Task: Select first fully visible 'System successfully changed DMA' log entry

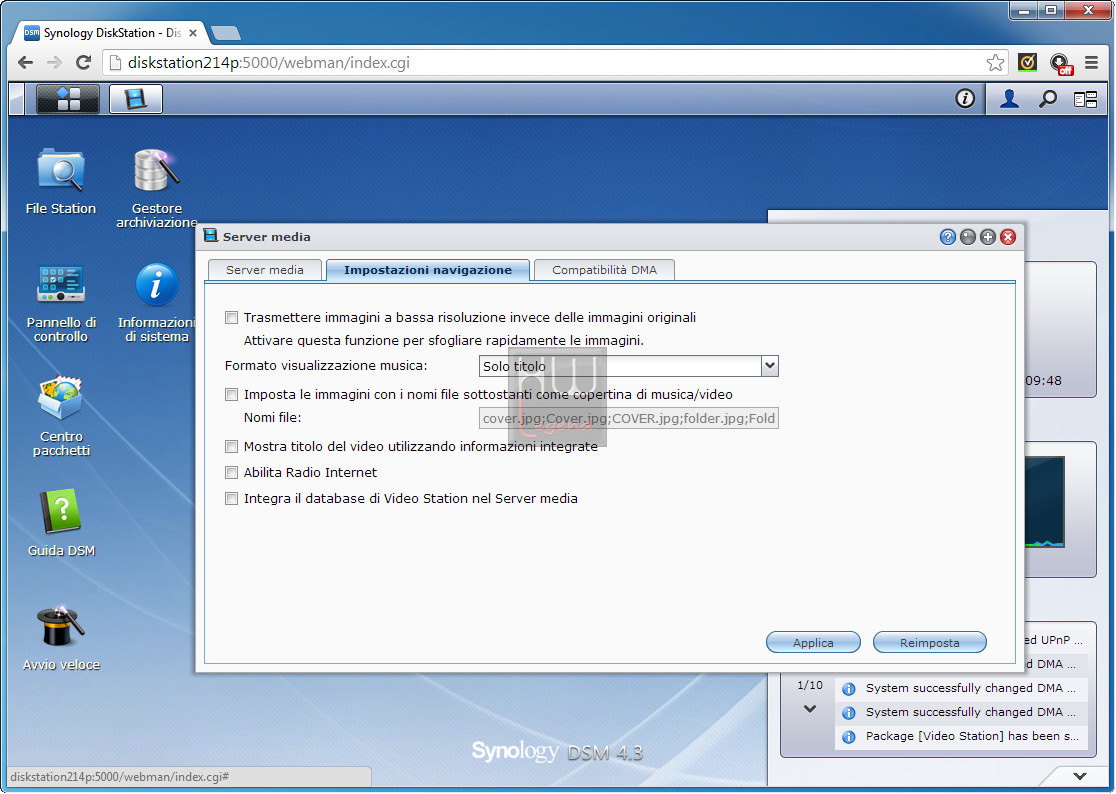Action: tap(962, 688)
